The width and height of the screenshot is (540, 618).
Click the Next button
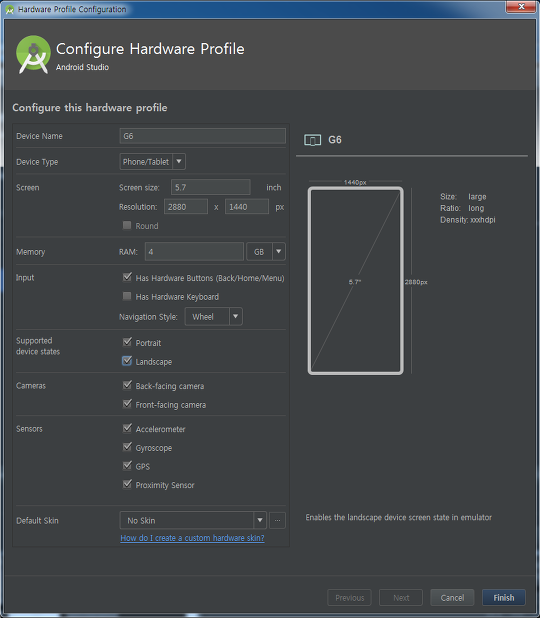click(401, 598)
